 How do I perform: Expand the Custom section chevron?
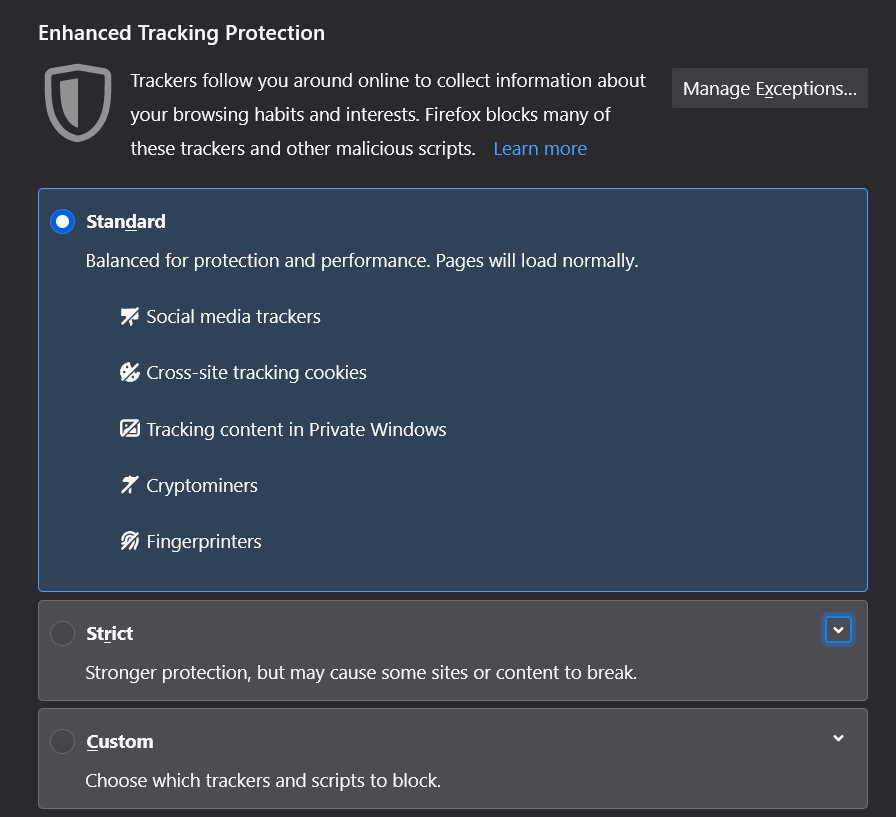pyautogui.click(x=838, y=738)
